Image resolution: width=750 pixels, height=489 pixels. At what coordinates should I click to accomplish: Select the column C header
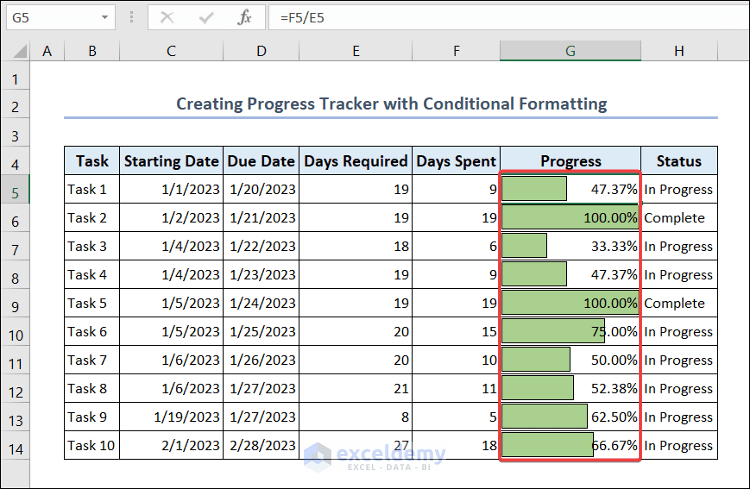171,51
